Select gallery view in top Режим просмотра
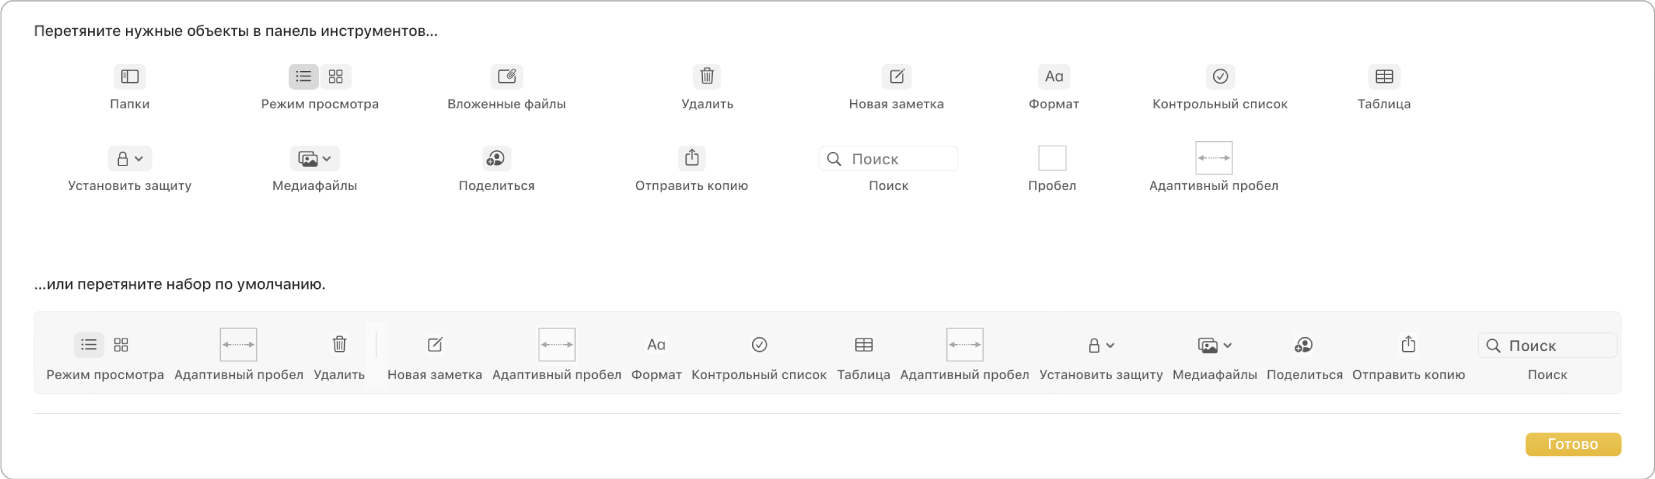Screen dimensions: 1655x479 (336, 76)
